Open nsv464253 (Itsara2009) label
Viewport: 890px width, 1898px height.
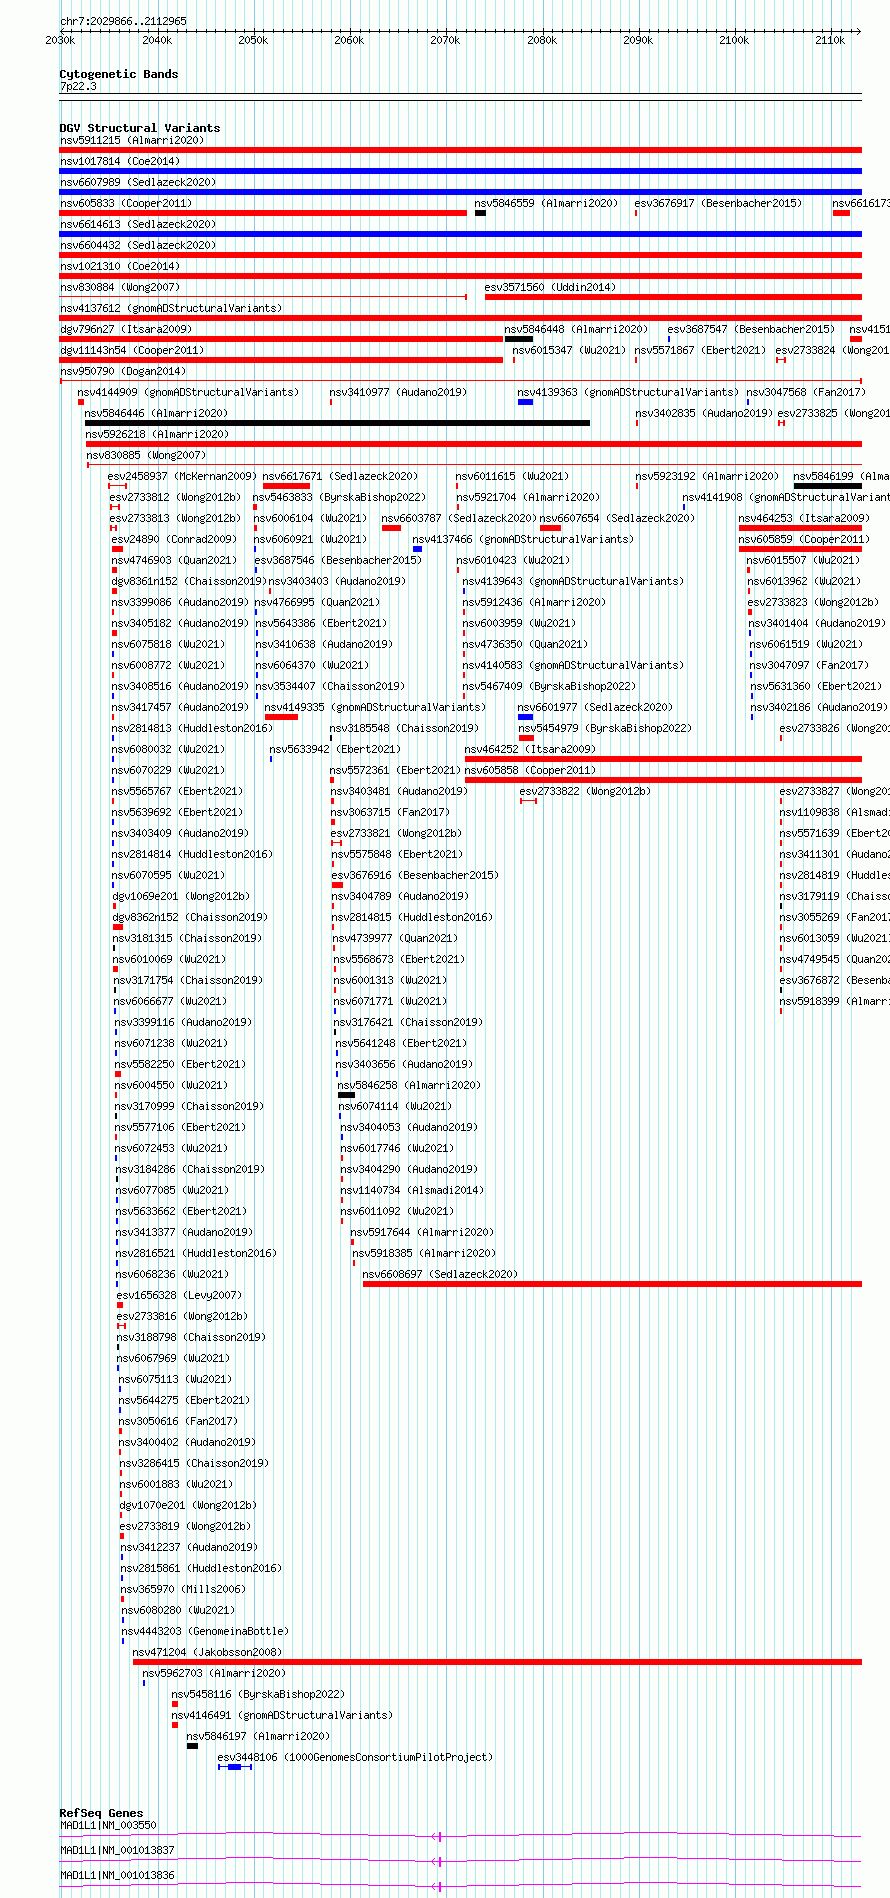pos(804,518)
